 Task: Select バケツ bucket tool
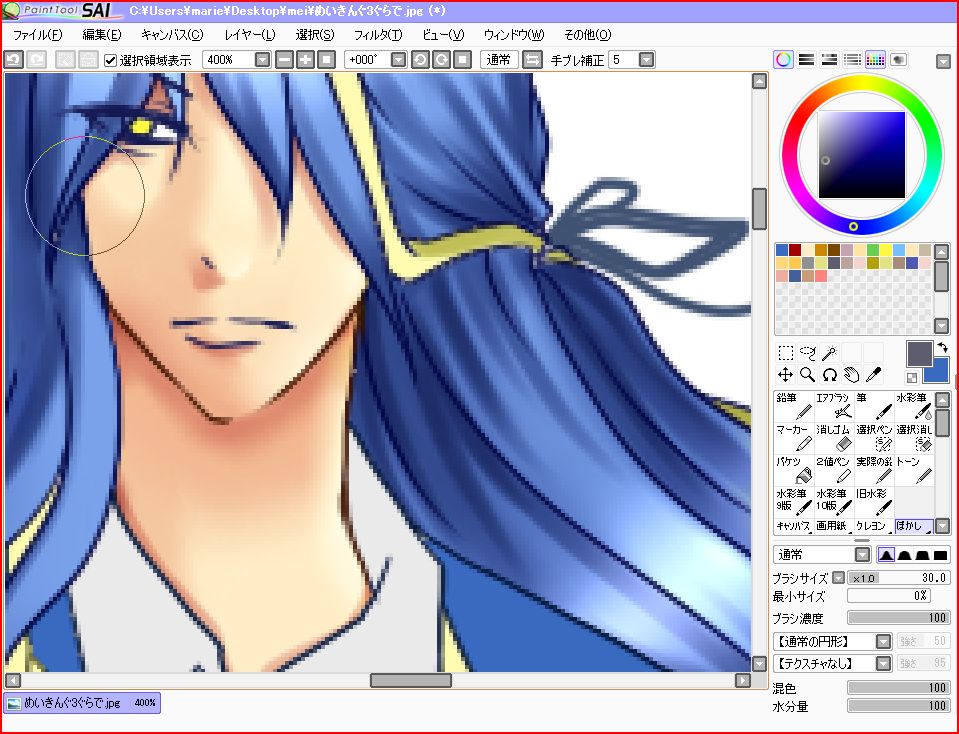pos(794,470)
